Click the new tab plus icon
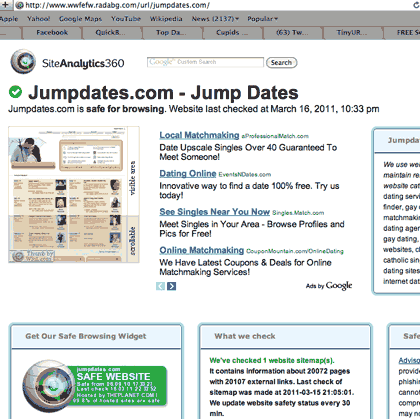This screenshot has width=420, height=419. click(x=5, y=5)
